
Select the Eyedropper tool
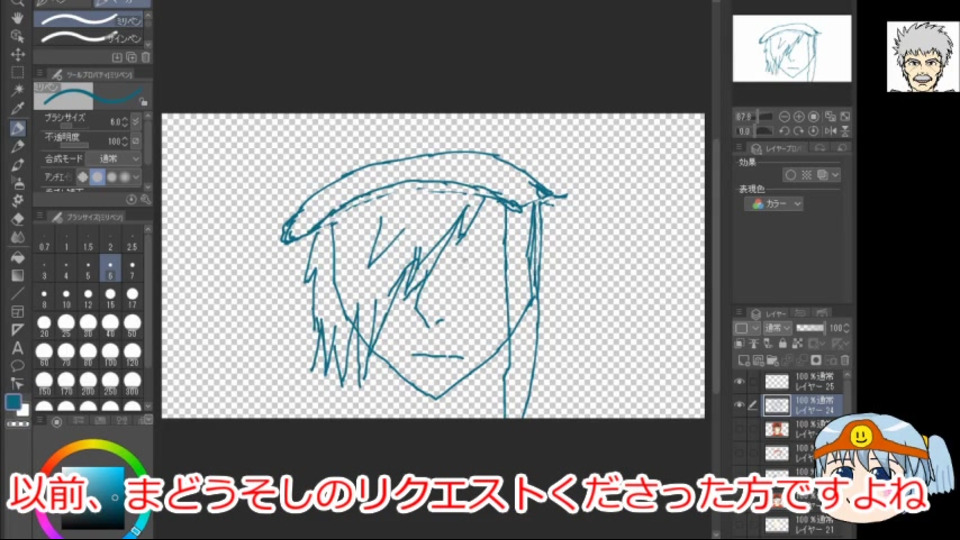coord(17,109)
